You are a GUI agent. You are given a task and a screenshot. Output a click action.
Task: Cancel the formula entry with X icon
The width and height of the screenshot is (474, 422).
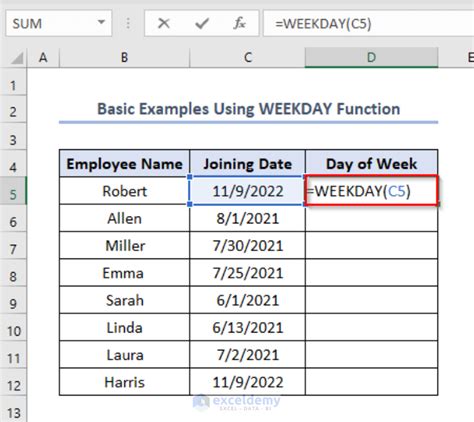[x=164, y=24]
